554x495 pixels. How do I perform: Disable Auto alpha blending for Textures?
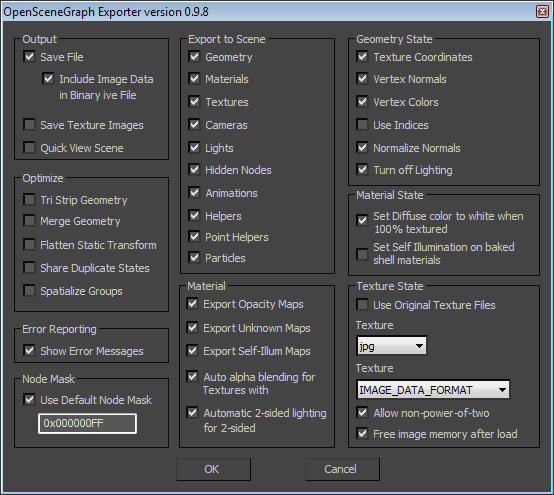192,377
